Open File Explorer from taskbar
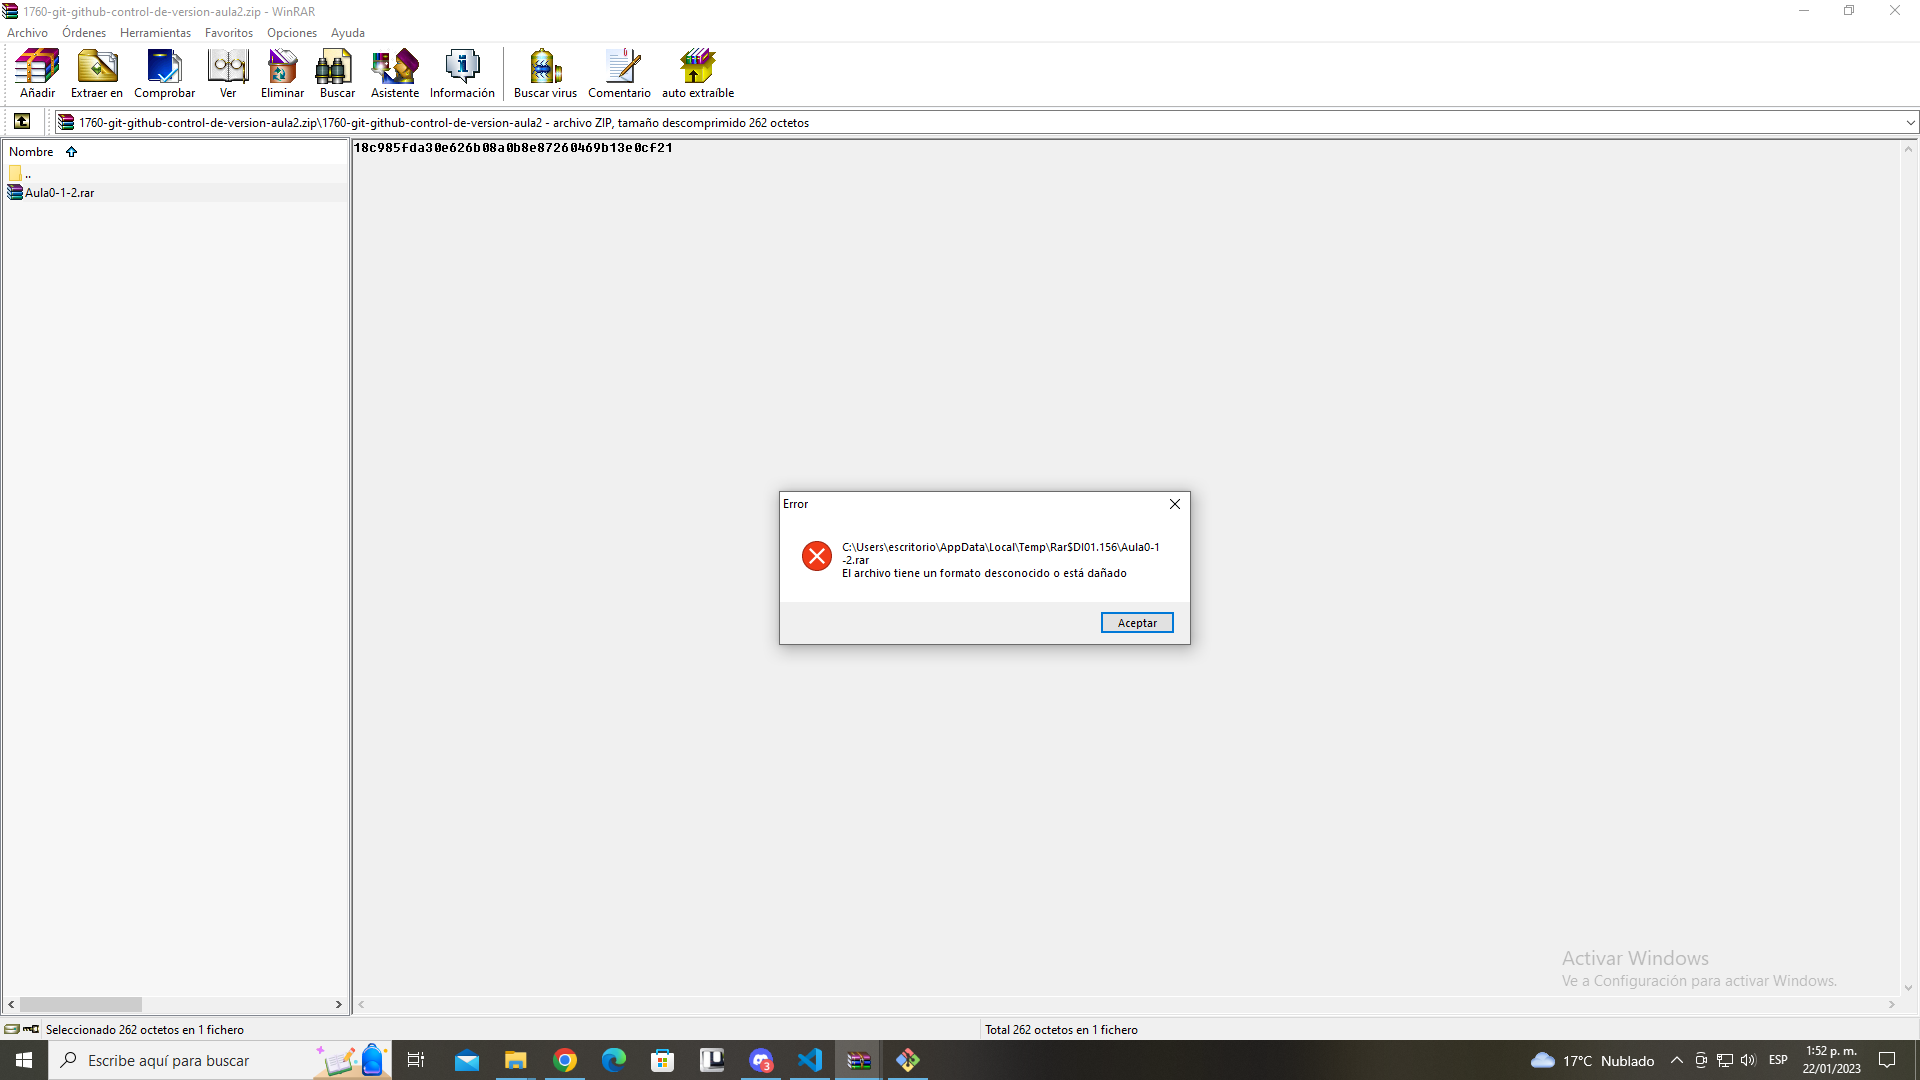The height and width of the screenshot is (1080, 1920). click(x=516, y=1060)
